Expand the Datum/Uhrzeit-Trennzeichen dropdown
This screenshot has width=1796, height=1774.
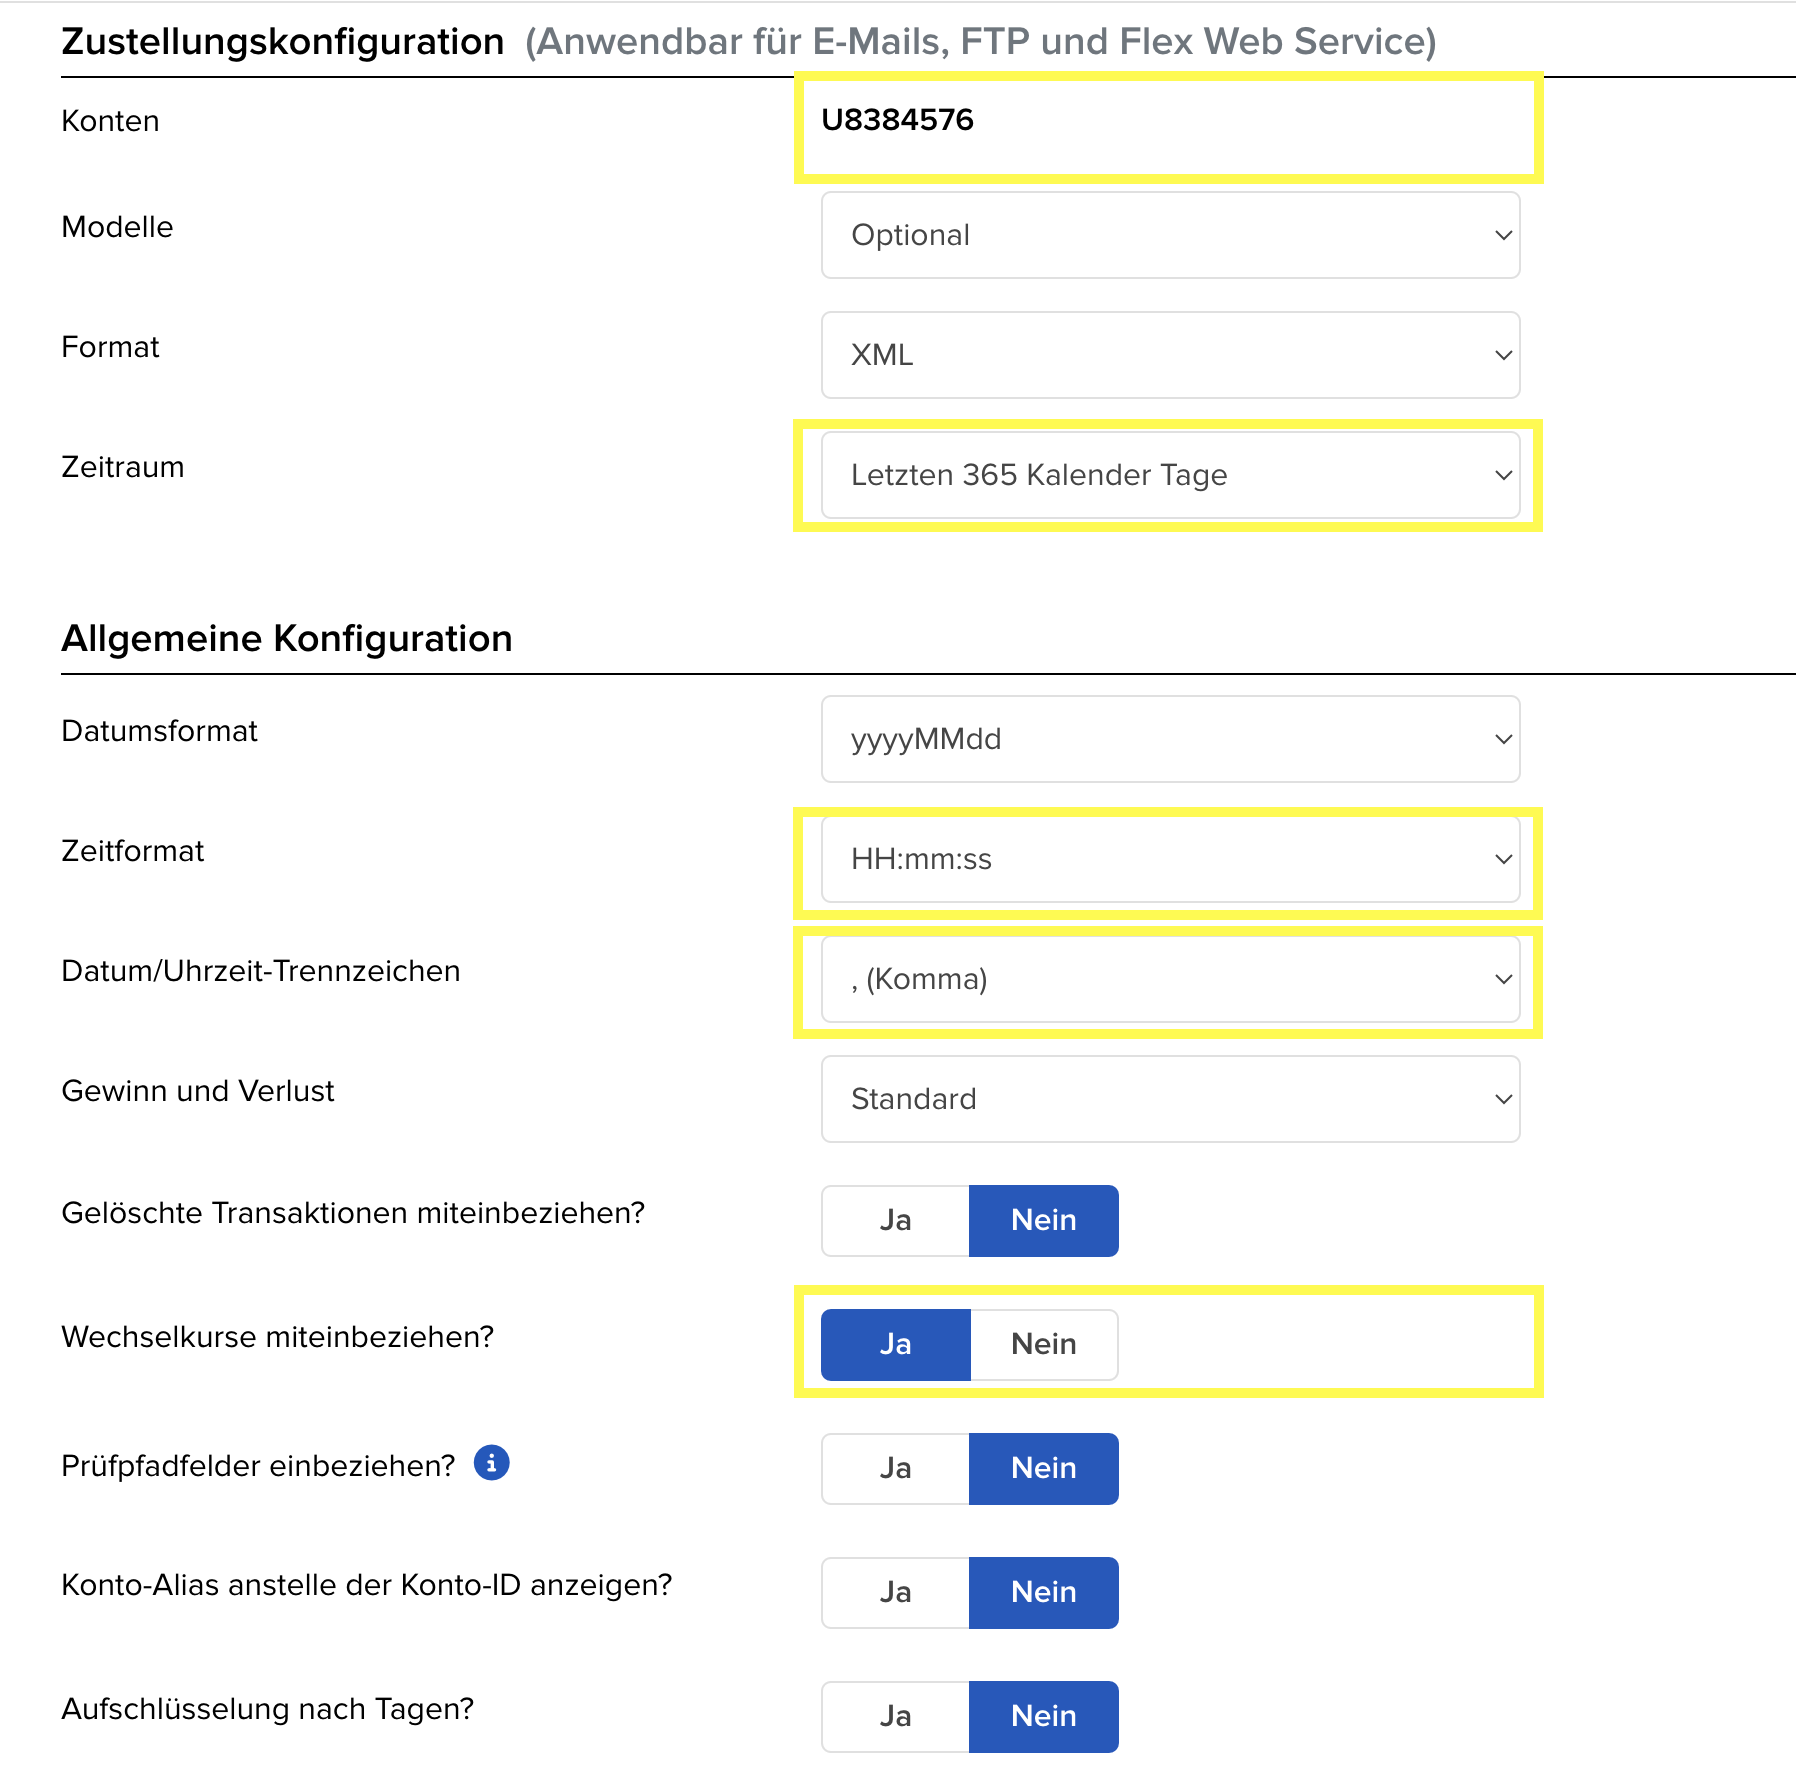(x=1170, y=979)
